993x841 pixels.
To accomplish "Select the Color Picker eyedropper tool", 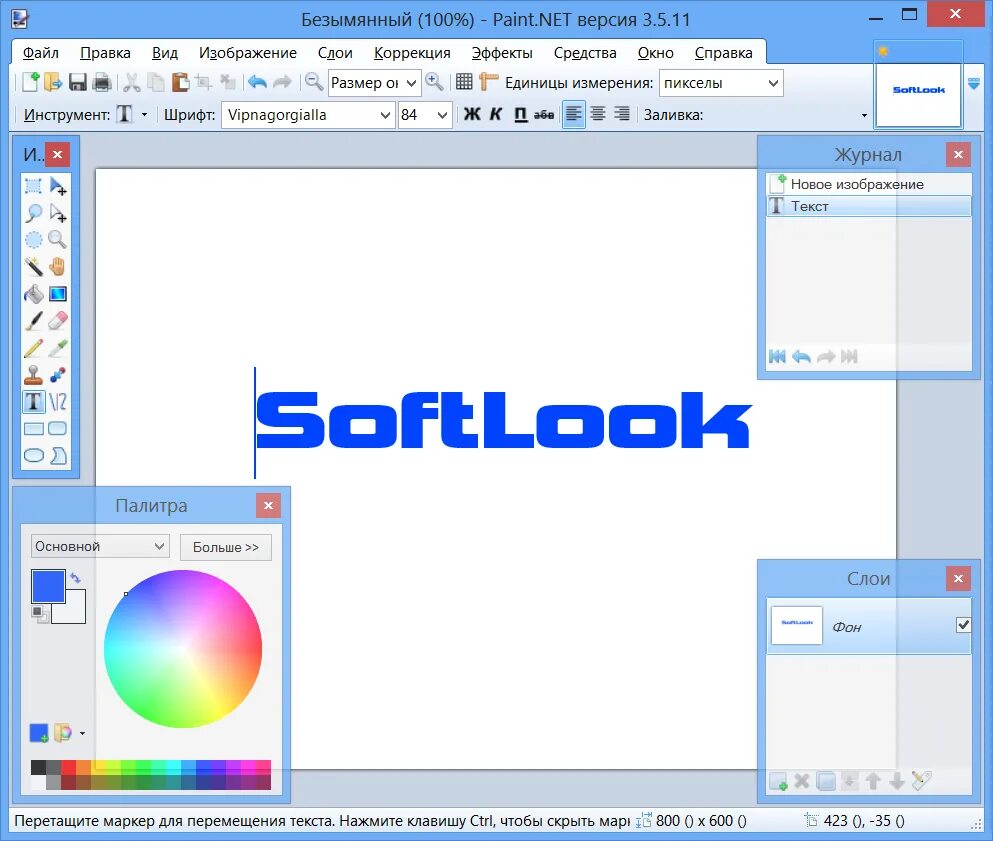I will click(x=58, y=348).
